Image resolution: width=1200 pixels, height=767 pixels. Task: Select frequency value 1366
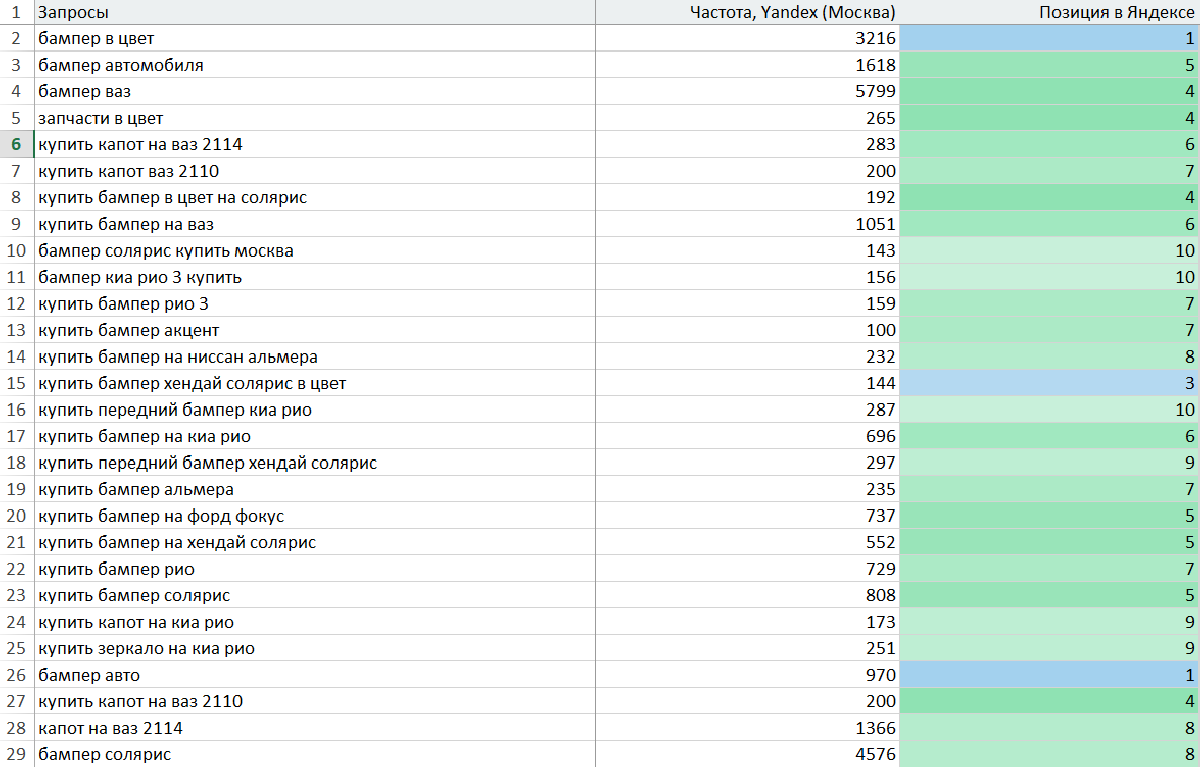(747, 728)
